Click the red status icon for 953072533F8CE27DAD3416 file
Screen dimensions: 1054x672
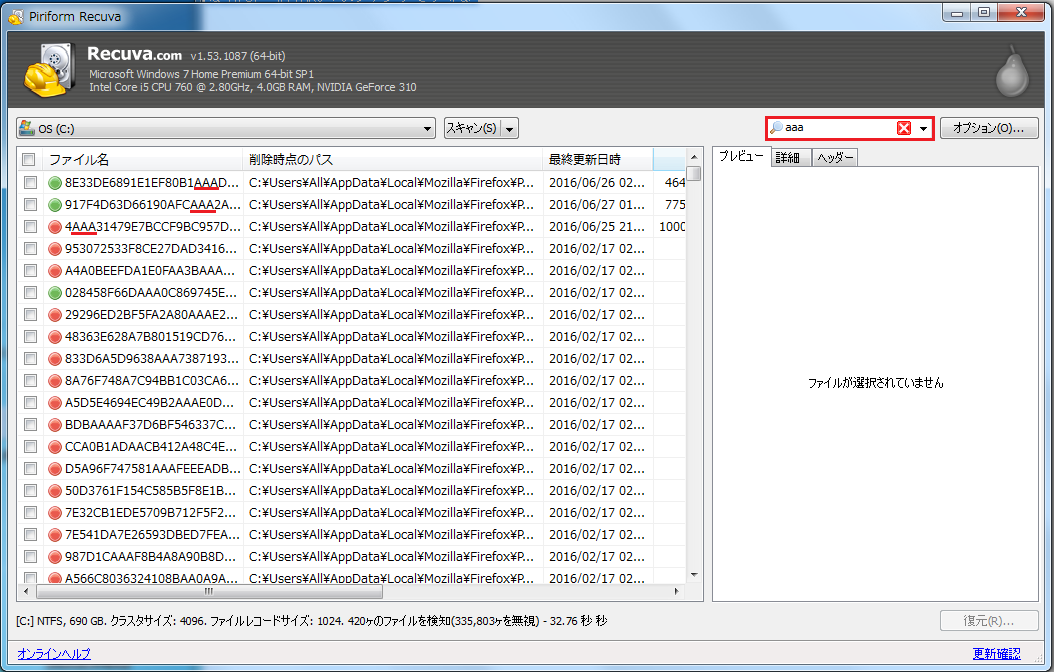click(x=55, y=249)
